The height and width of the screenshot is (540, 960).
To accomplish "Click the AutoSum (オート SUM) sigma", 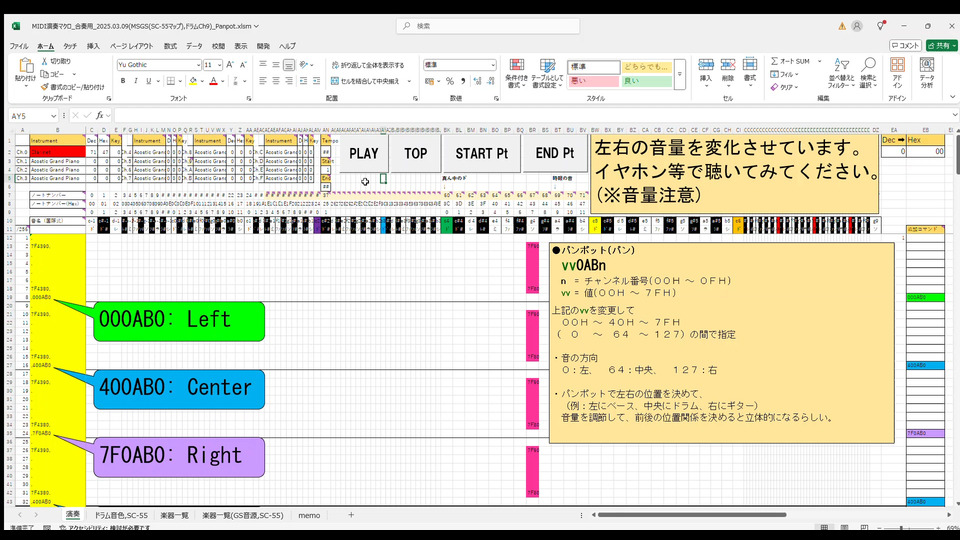I will (x=774, y=61).
